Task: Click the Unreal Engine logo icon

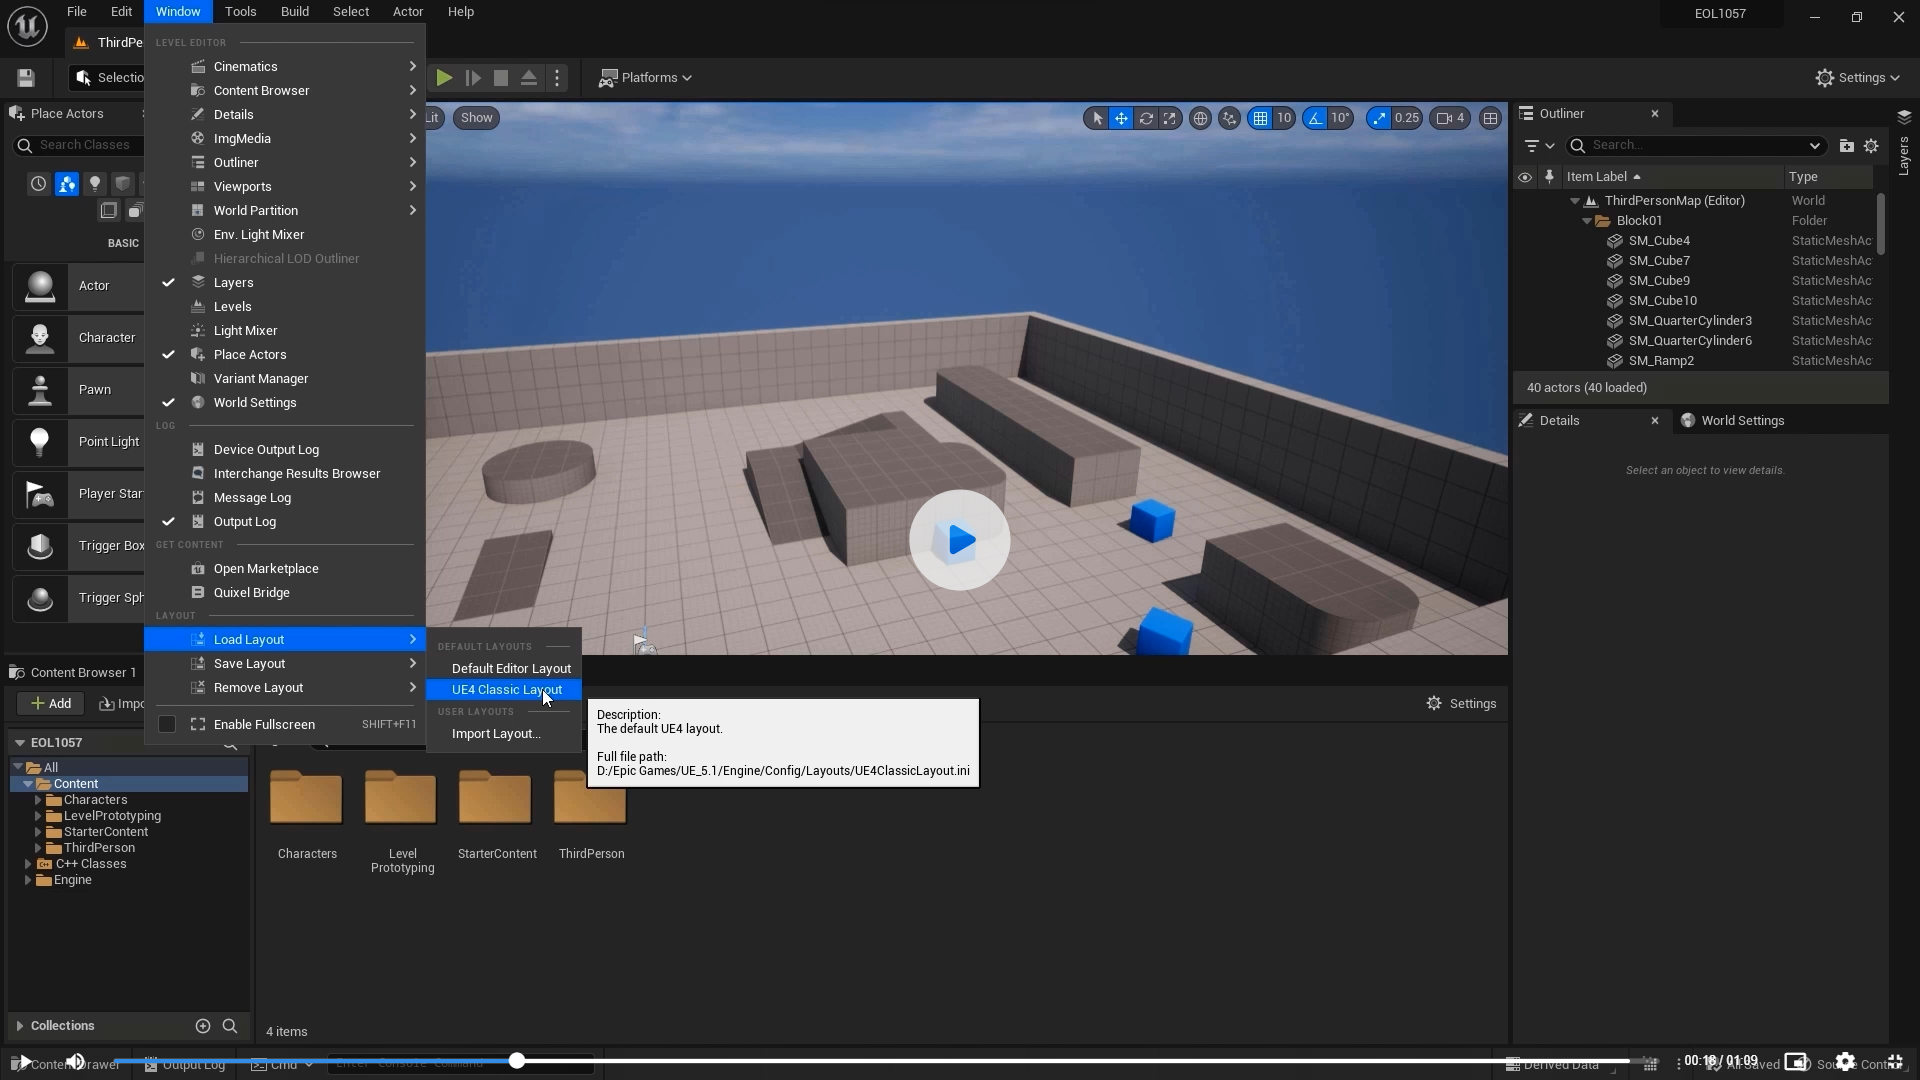Action: pyautogui.click(x=27, y=26)
